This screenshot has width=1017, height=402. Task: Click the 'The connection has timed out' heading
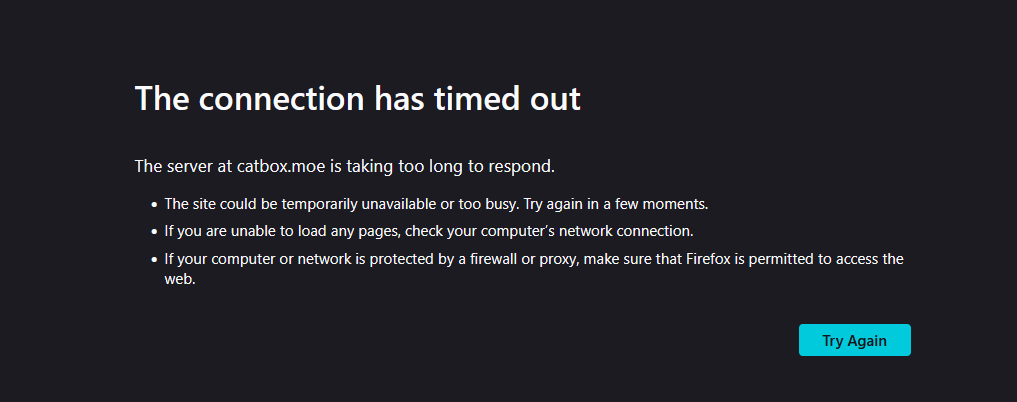(x=357, y=99)
